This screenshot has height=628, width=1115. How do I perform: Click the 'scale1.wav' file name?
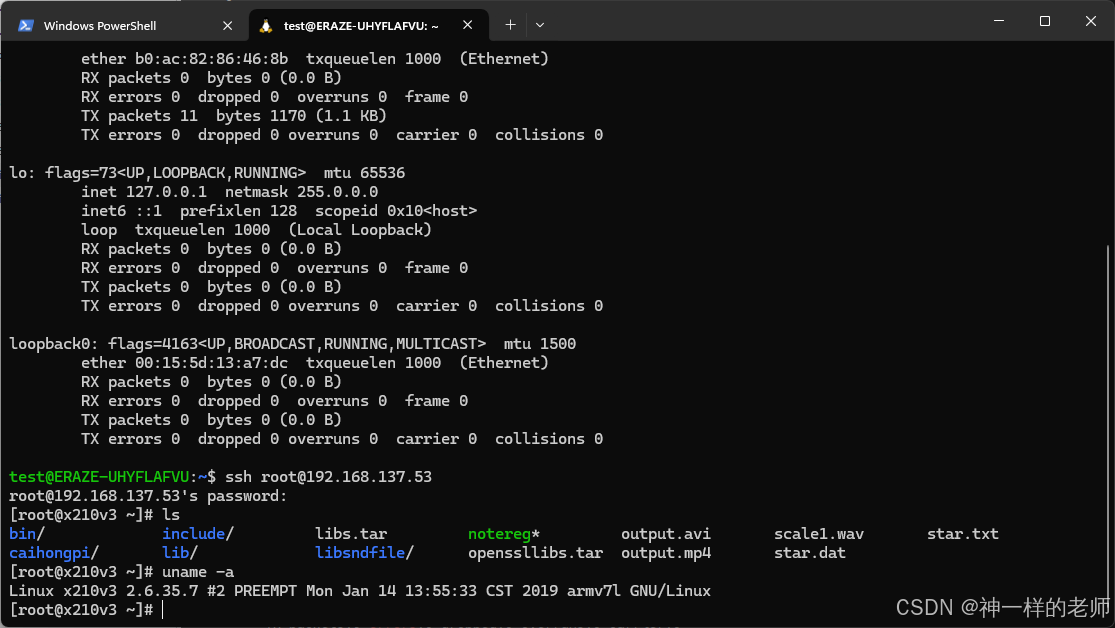coord(818,533)
